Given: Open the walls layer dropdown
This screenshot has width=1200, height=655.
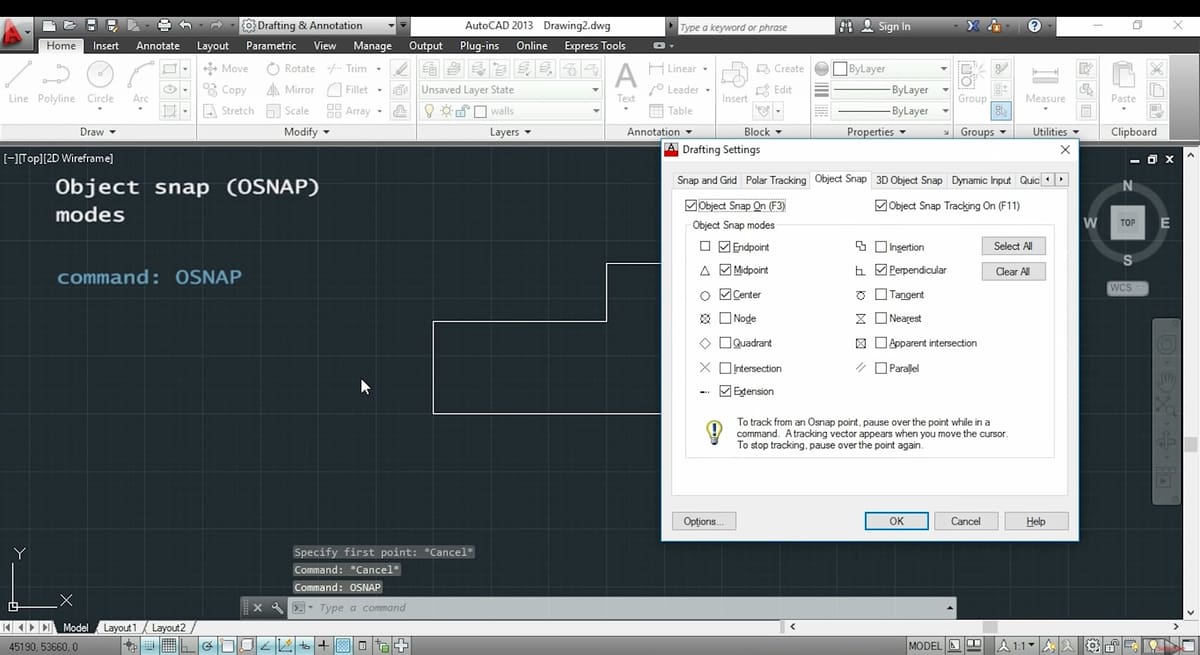Looking at the screenshot, I should tap(510, 111).
